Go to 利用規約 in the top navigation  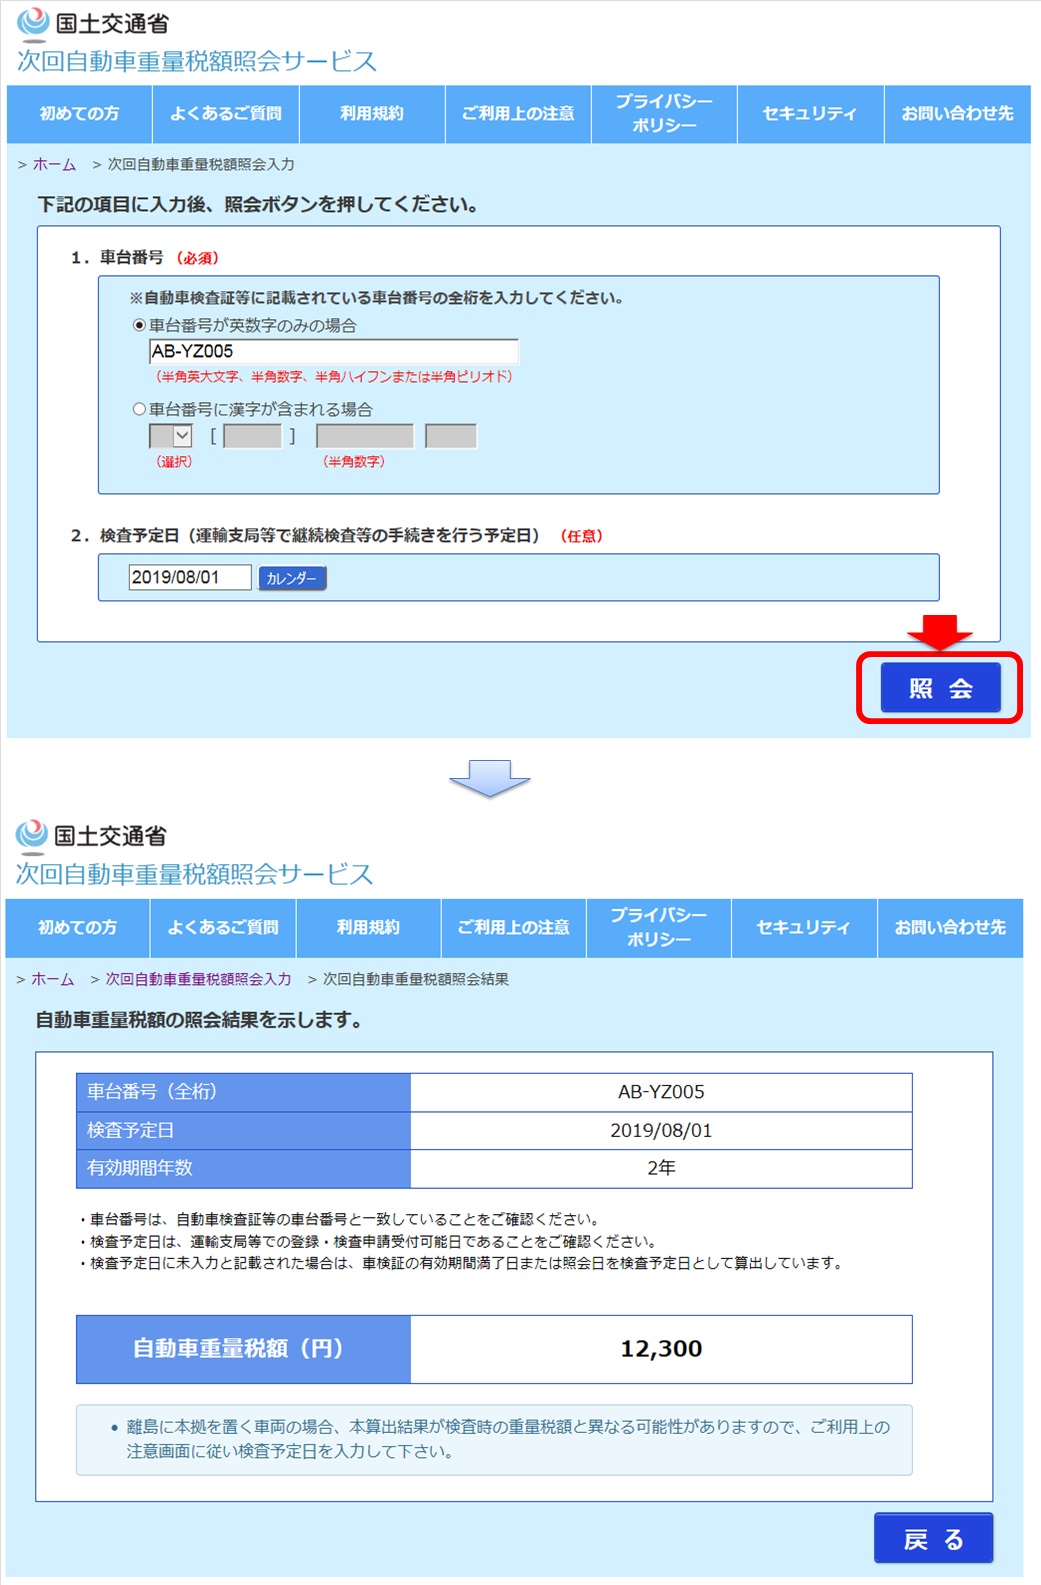(x=371, y=114)
